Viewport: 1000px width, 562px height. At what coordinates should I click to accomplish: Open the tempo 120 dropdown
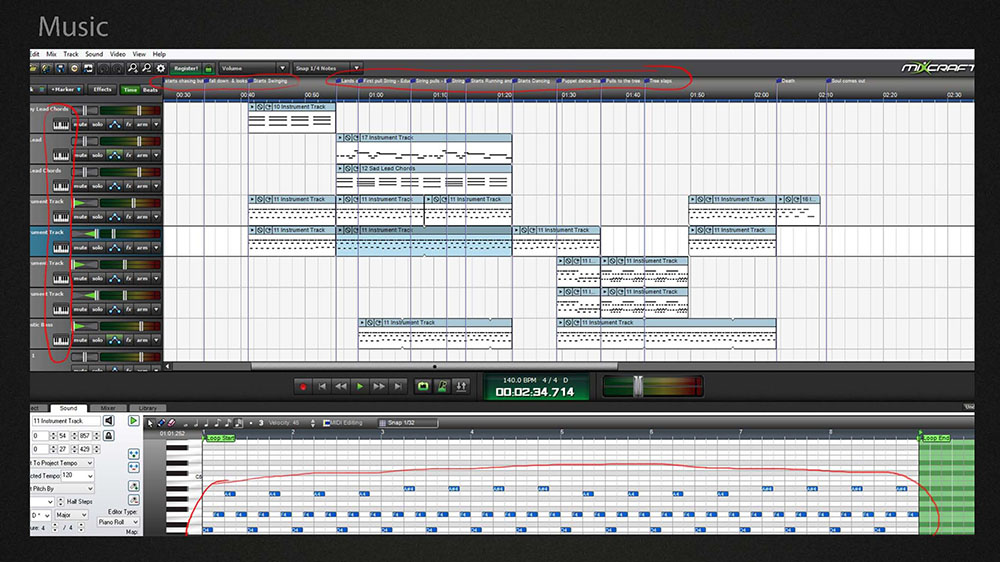90,476
